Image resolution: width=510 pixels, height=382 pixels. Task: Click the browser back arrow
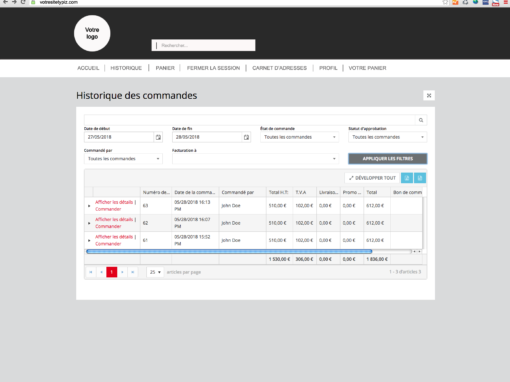5,2
